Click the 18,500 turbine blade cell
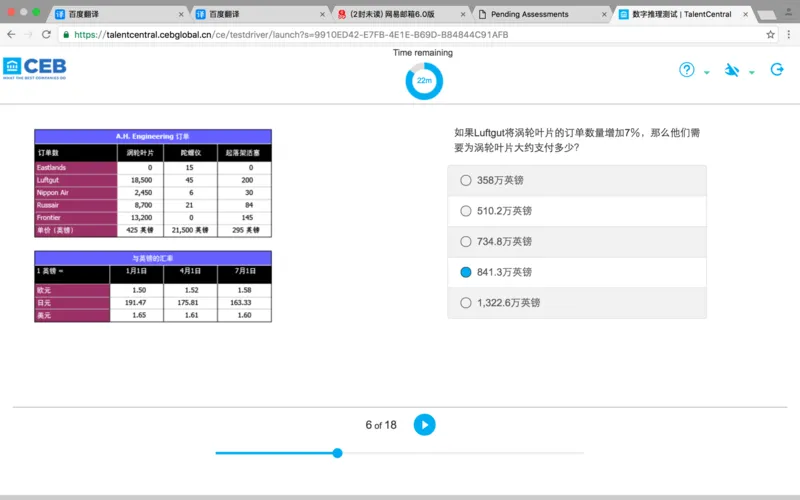 tap(141, 180)
